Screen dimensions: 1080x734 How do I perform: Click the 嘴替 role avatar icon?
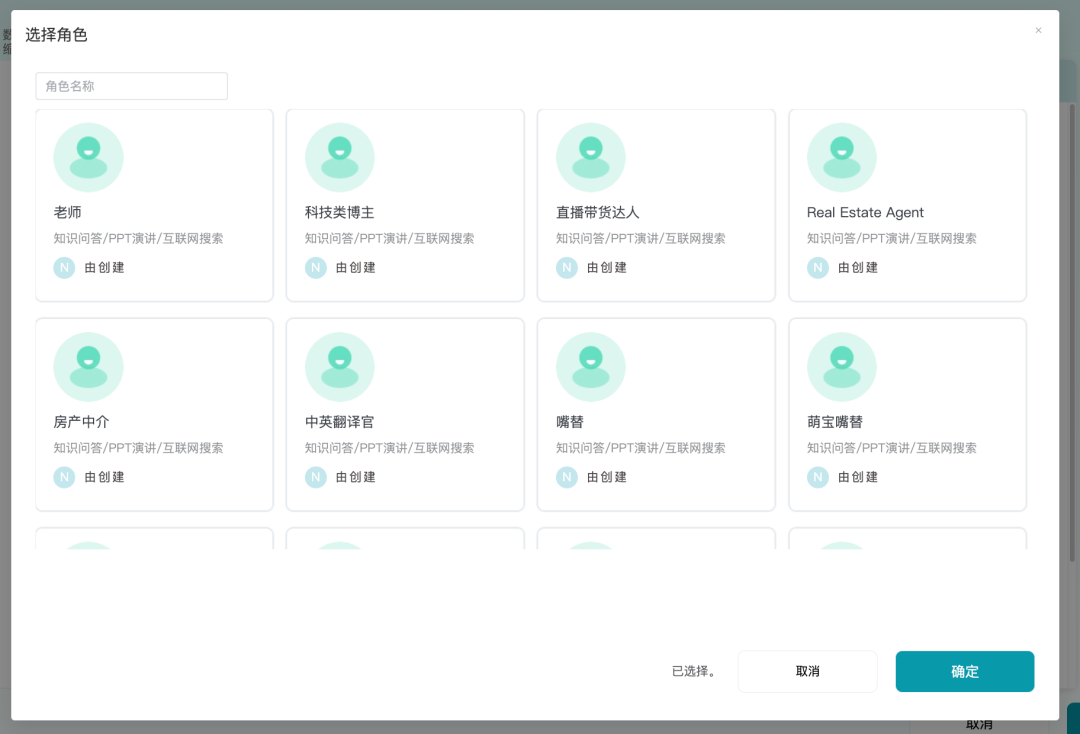tap(590, 367)
